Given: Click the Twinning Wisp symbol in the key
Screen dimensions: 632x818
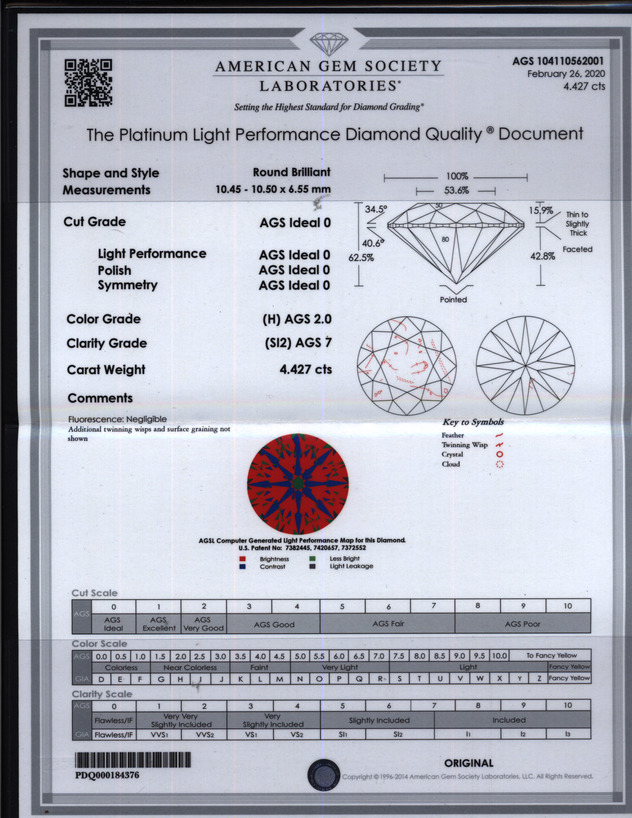Looking at the screenshot, I should [x=499, y=445].
